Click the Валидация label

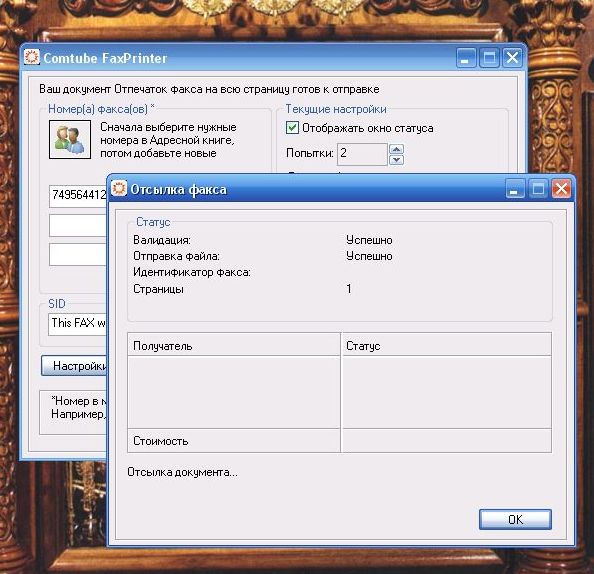tap(162, 240)
